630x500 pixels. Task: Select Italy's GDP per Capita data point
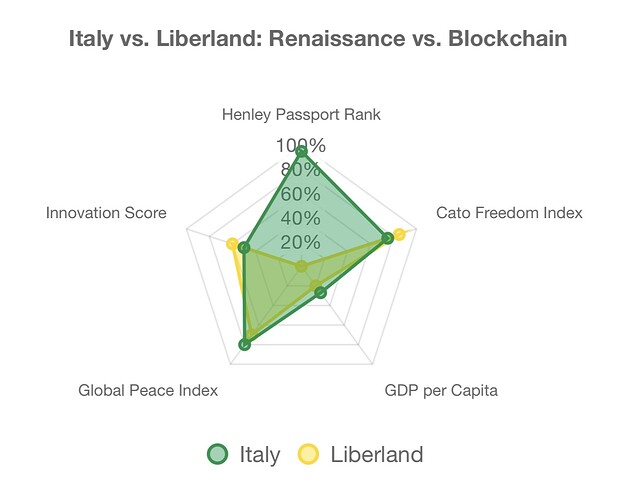point(320,293)
